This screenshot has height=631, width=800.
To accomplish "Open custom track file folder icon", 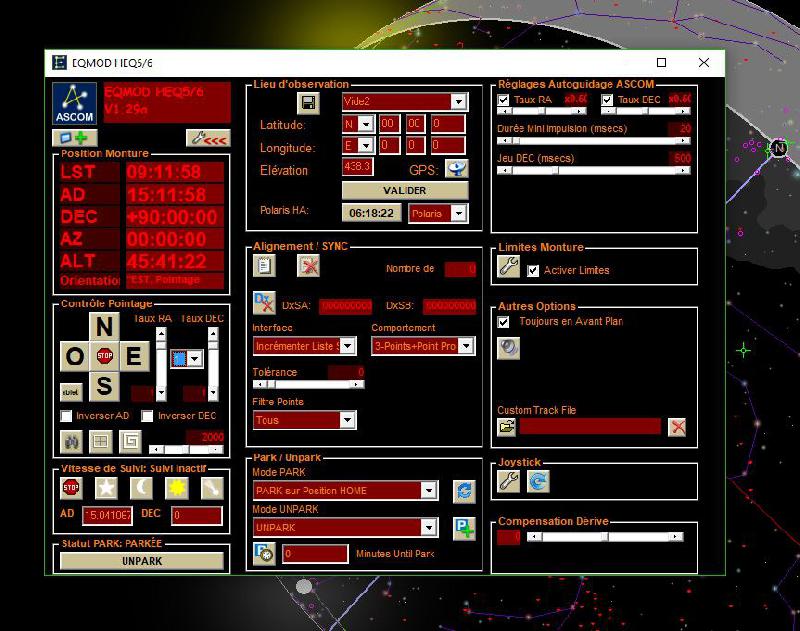I will [507, 427].
